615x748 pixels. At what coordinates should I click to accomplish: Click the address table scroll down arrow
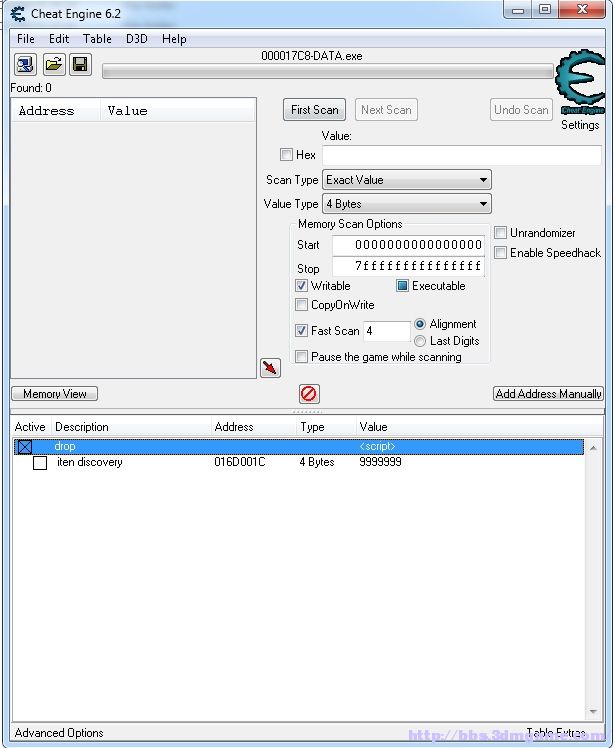593,712
